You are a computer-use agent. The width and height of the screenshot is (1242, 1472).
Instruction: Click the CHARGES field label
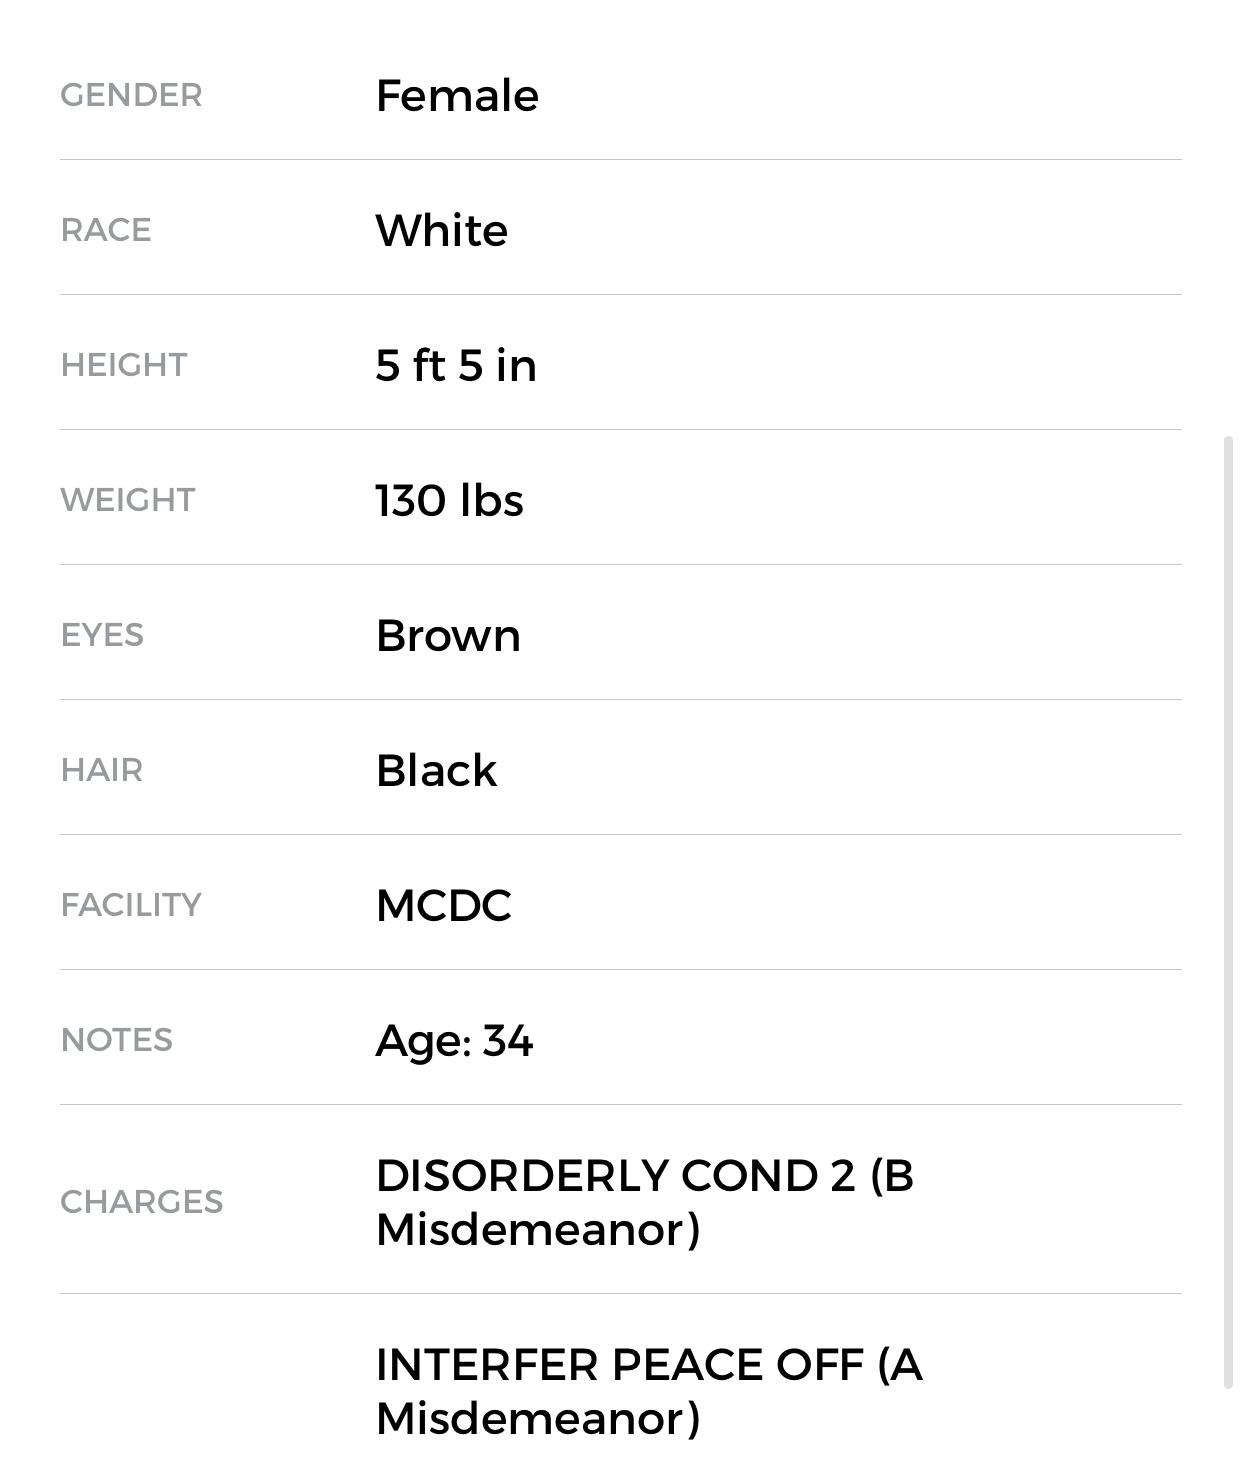[x=141, y=1202]
